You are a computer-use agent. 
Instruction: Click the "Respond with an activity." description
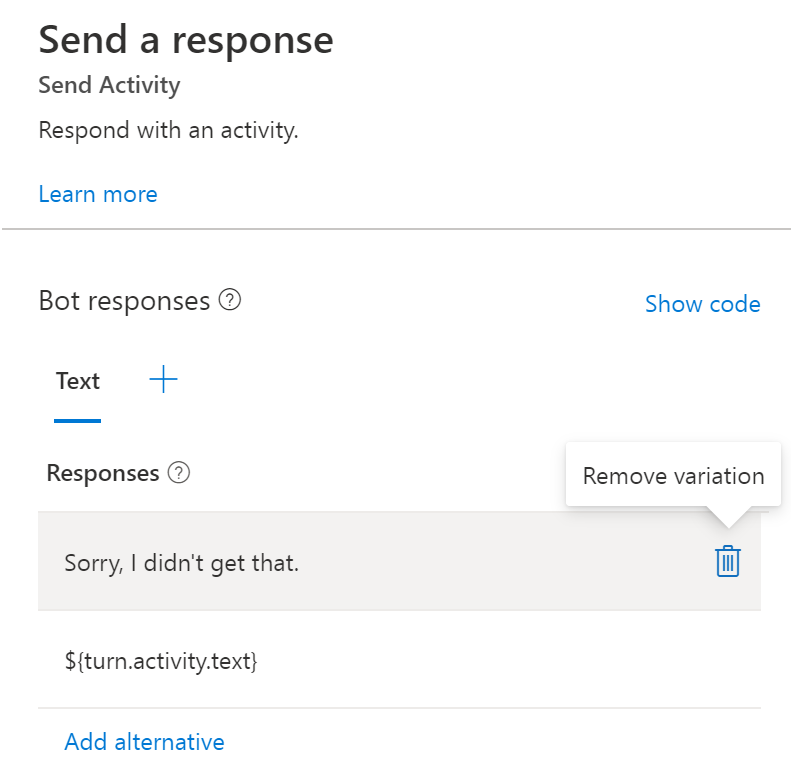click(168, 130)
